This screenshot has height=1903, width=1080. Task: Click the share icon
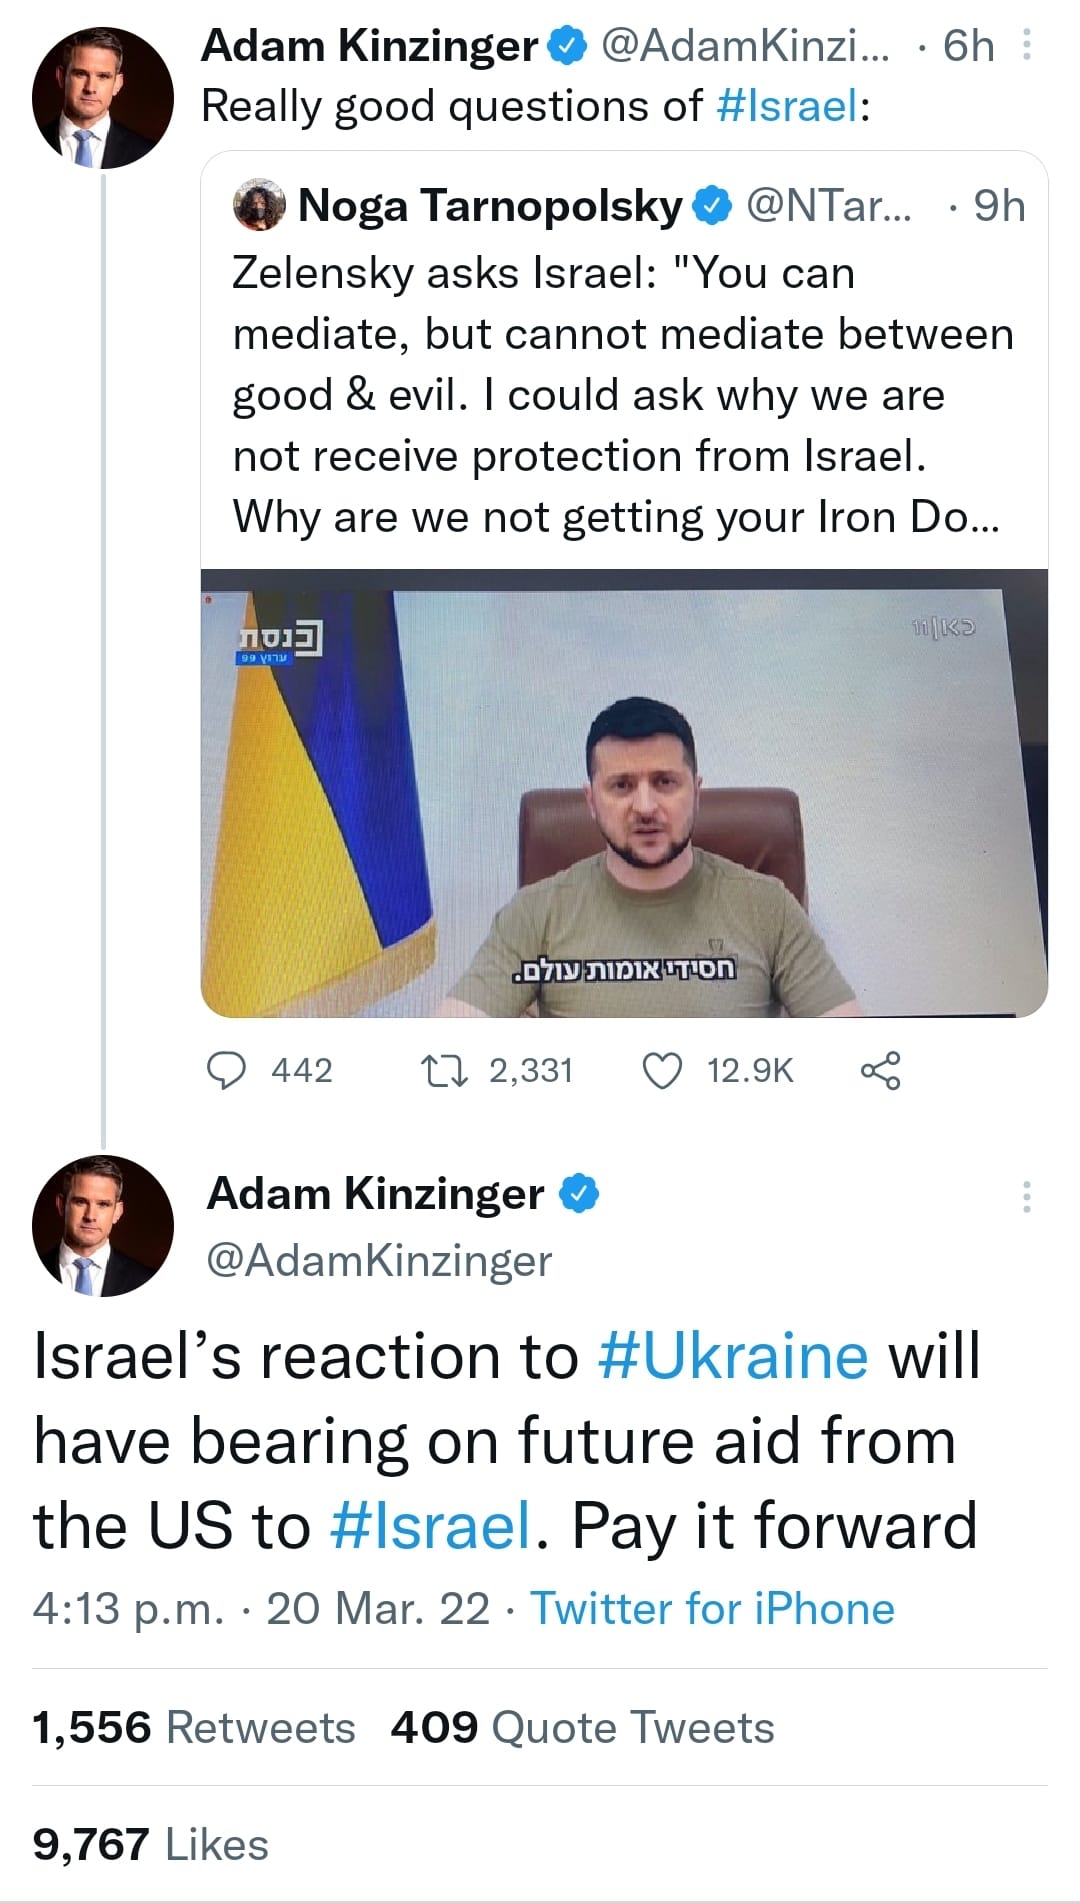click(x=880, y=1070)
